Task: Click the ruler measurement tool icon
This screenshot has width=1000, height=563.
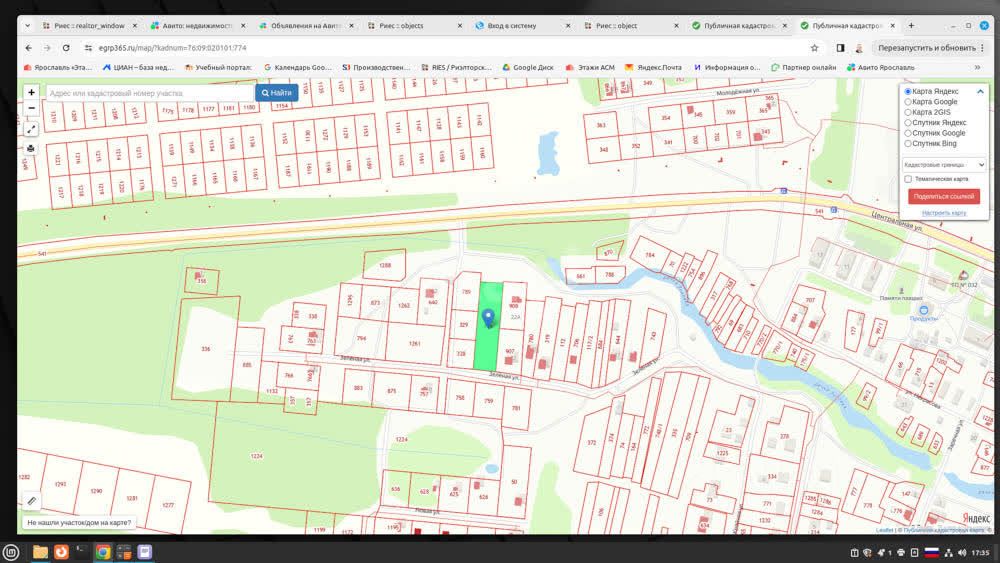Action: pos(31,500)
